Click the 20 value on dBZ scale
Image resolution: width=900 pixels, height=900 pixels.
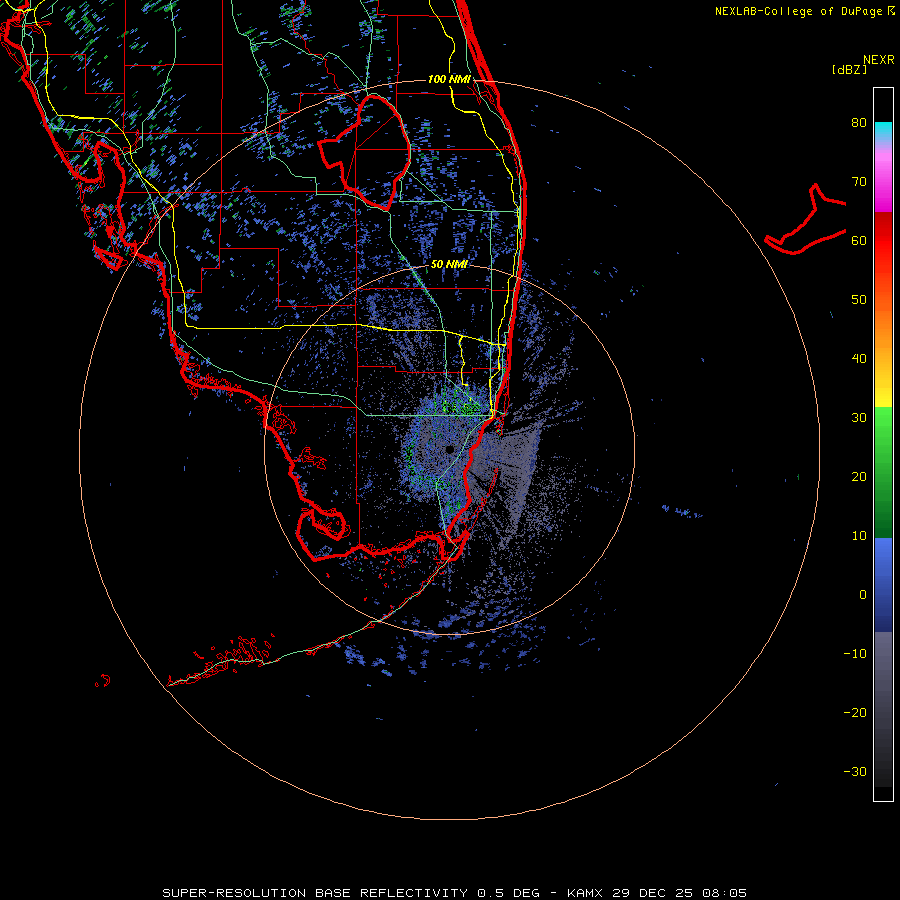(859, 477)
